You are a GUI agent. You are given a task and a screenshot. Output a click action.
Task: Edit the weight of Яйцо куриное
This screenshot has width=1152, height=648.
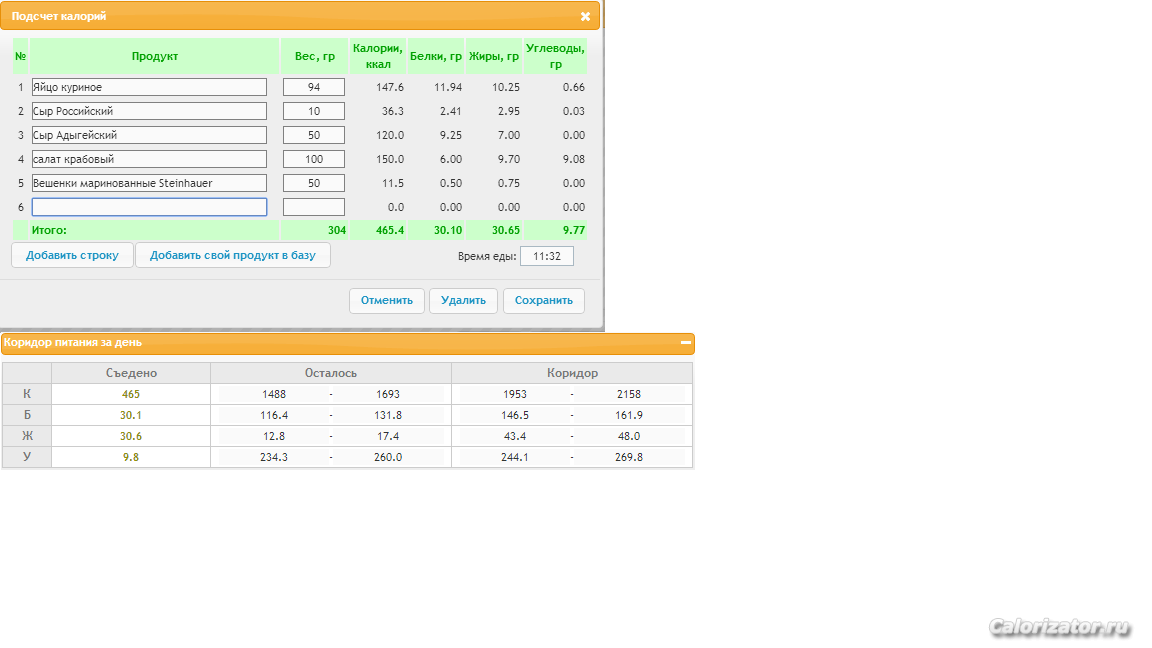tap(314, 87)
